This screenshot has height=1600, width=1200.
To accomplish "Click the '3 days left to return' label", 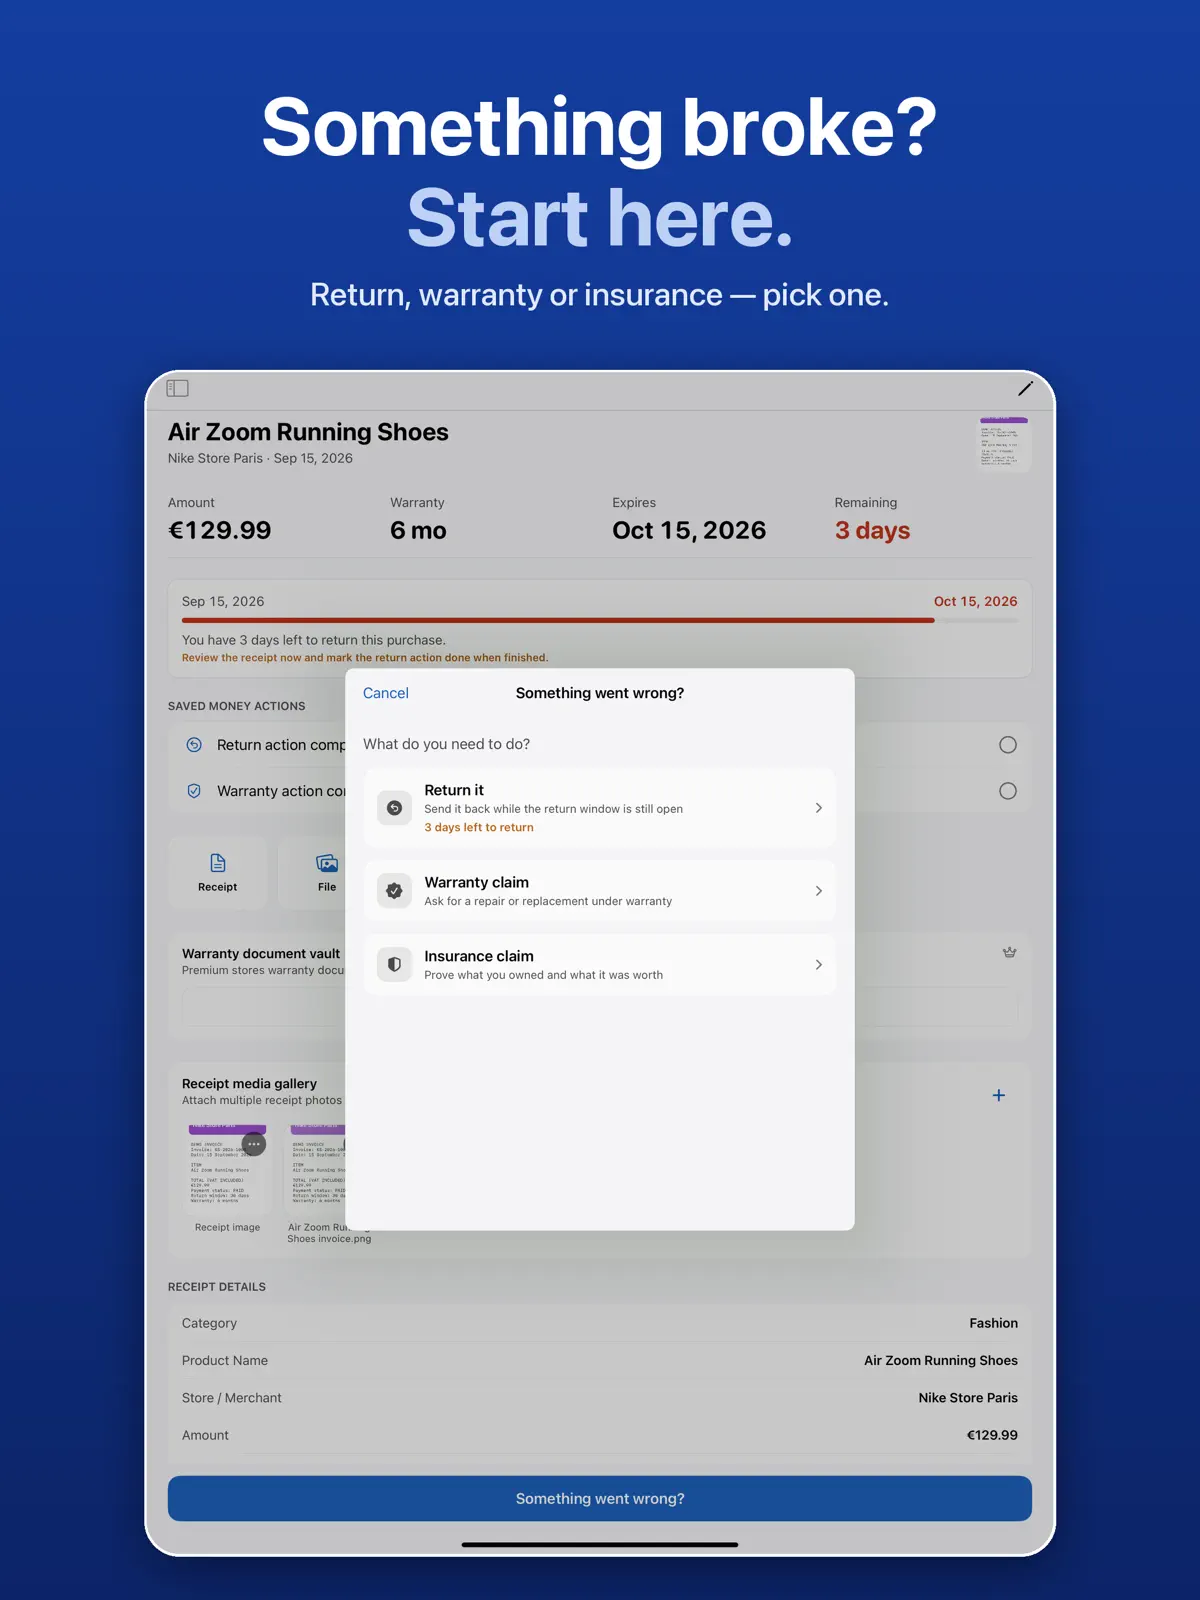I will [479, 828].
